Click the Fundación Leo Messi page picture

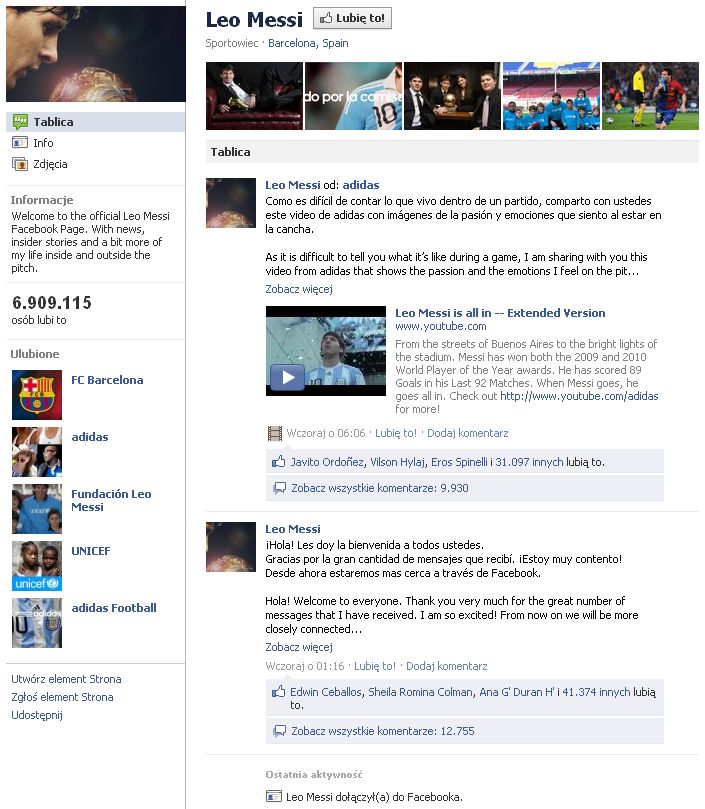tap(37, 509)
